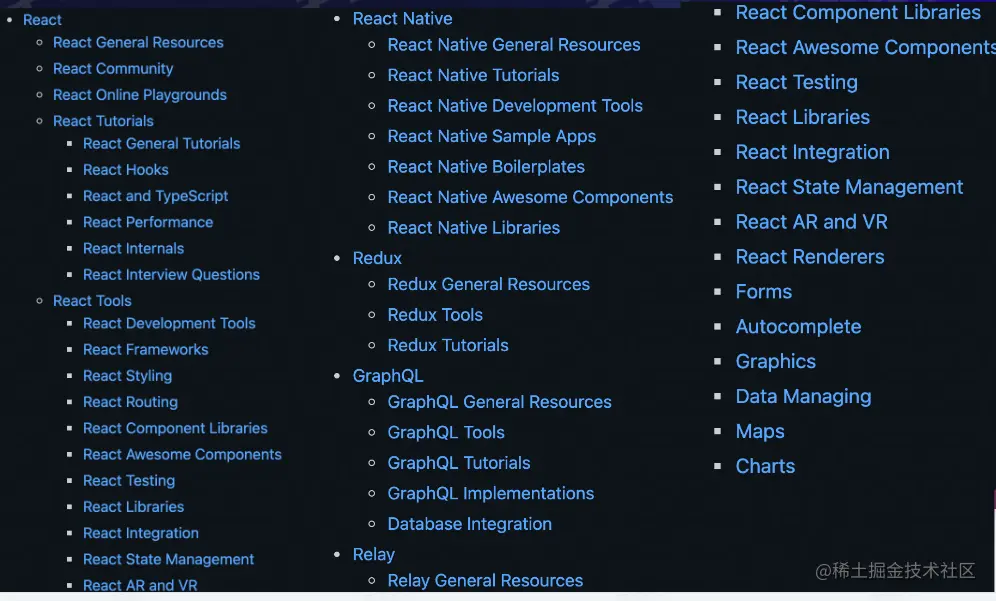Go to Redux Tools section
The height and width of the screenshot is (601, 996).
[x=435, y=315]
